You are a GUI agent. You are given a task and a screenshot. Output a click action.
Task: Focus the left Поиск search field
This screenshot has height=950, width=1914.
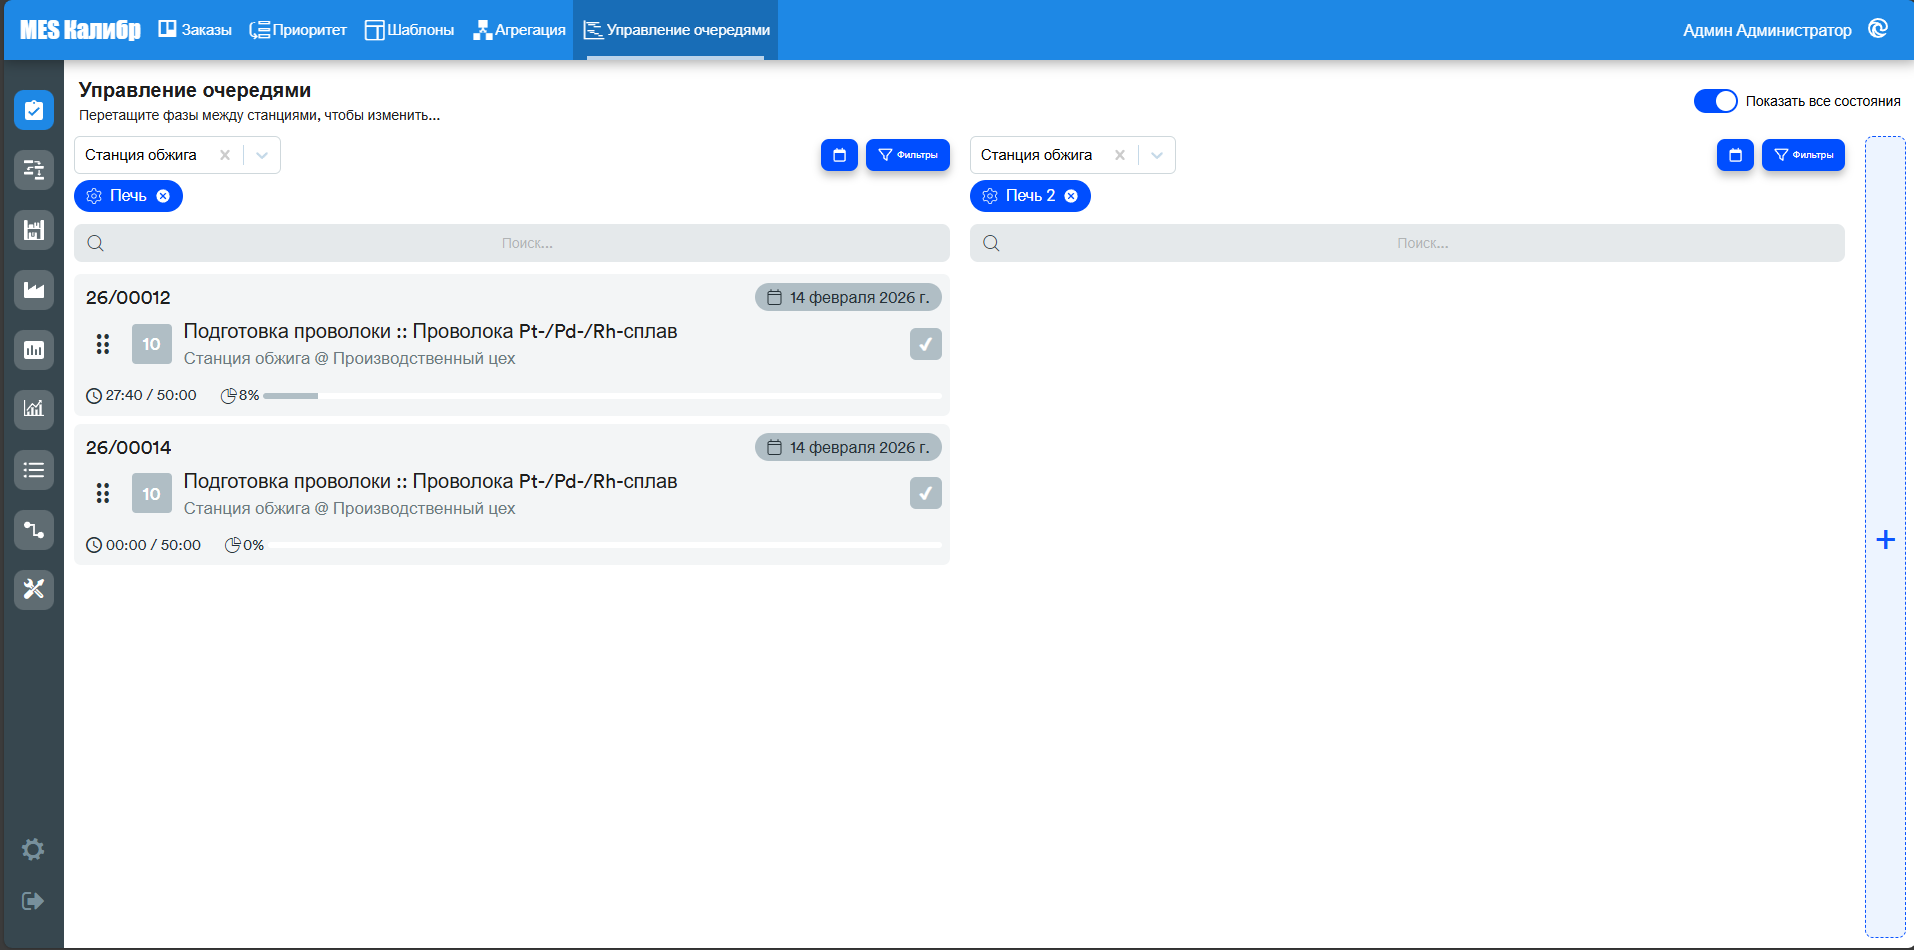point(512,243)
